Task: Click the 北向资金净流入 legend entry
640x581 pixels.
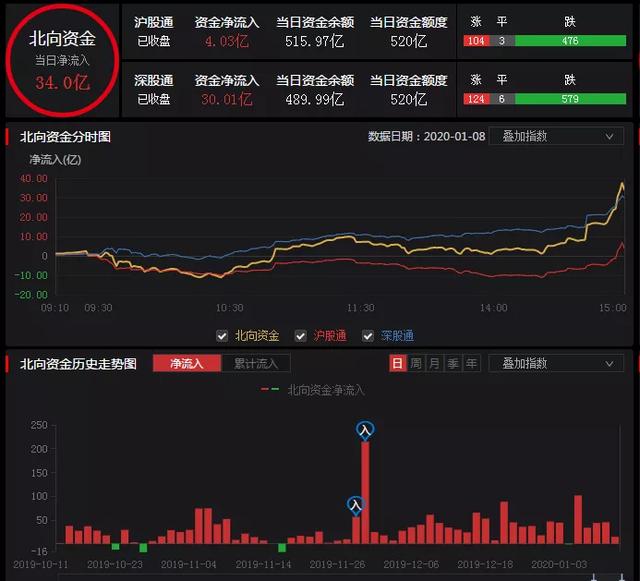Action: point(313,390)
